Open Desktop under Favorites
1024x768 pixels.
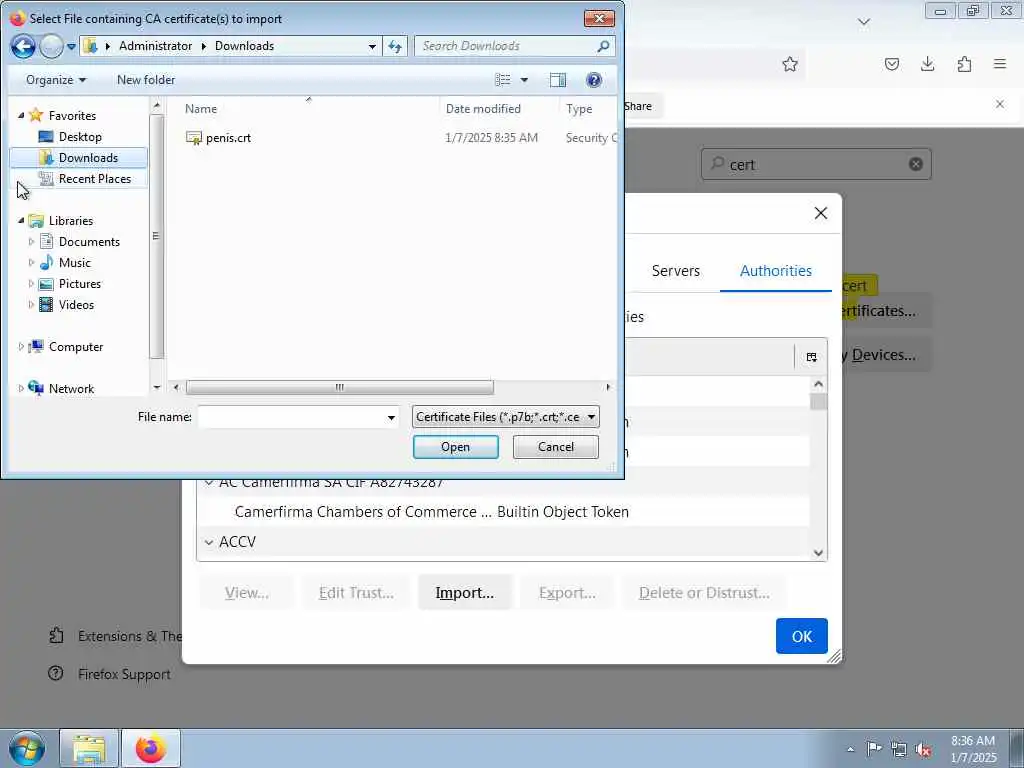pyautogui.click(x=80, y=136)
